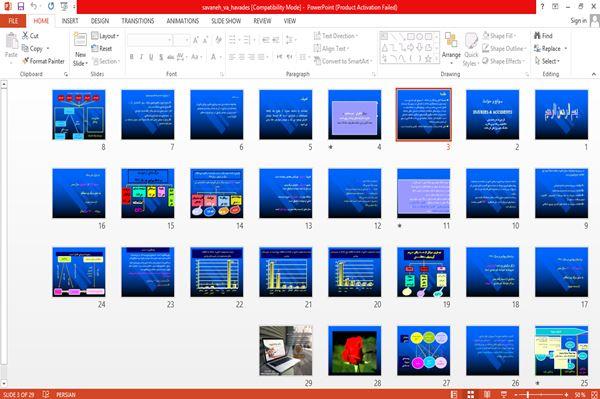This screenshot has height=399, width=600.
Task: Click the Redo icon in title bar
Action: 51,6
